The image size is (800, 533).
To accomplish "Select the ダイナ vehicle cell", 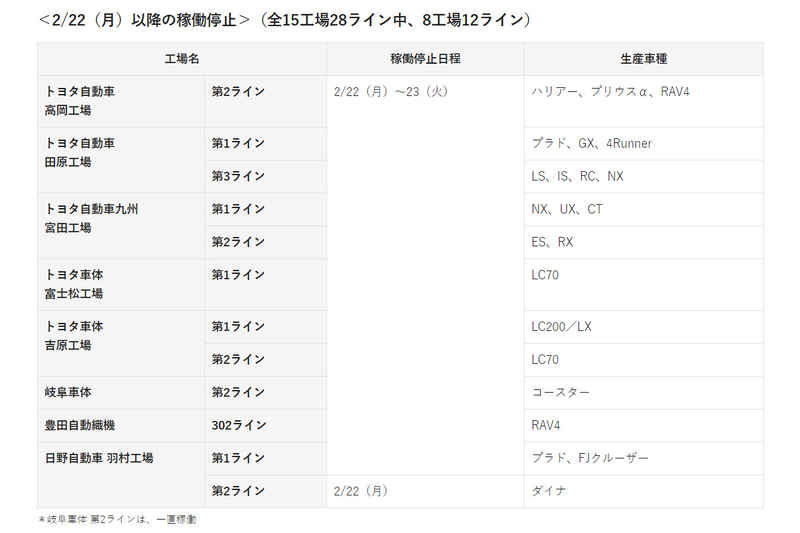I will pos(551,491).
